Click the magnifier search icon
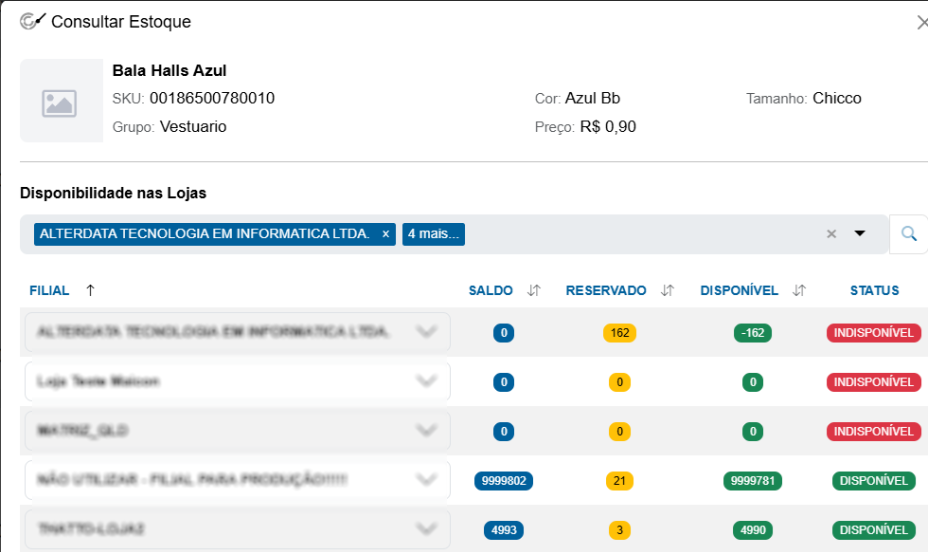Viewport: 928px width, 552px height. tap(908, 234)
